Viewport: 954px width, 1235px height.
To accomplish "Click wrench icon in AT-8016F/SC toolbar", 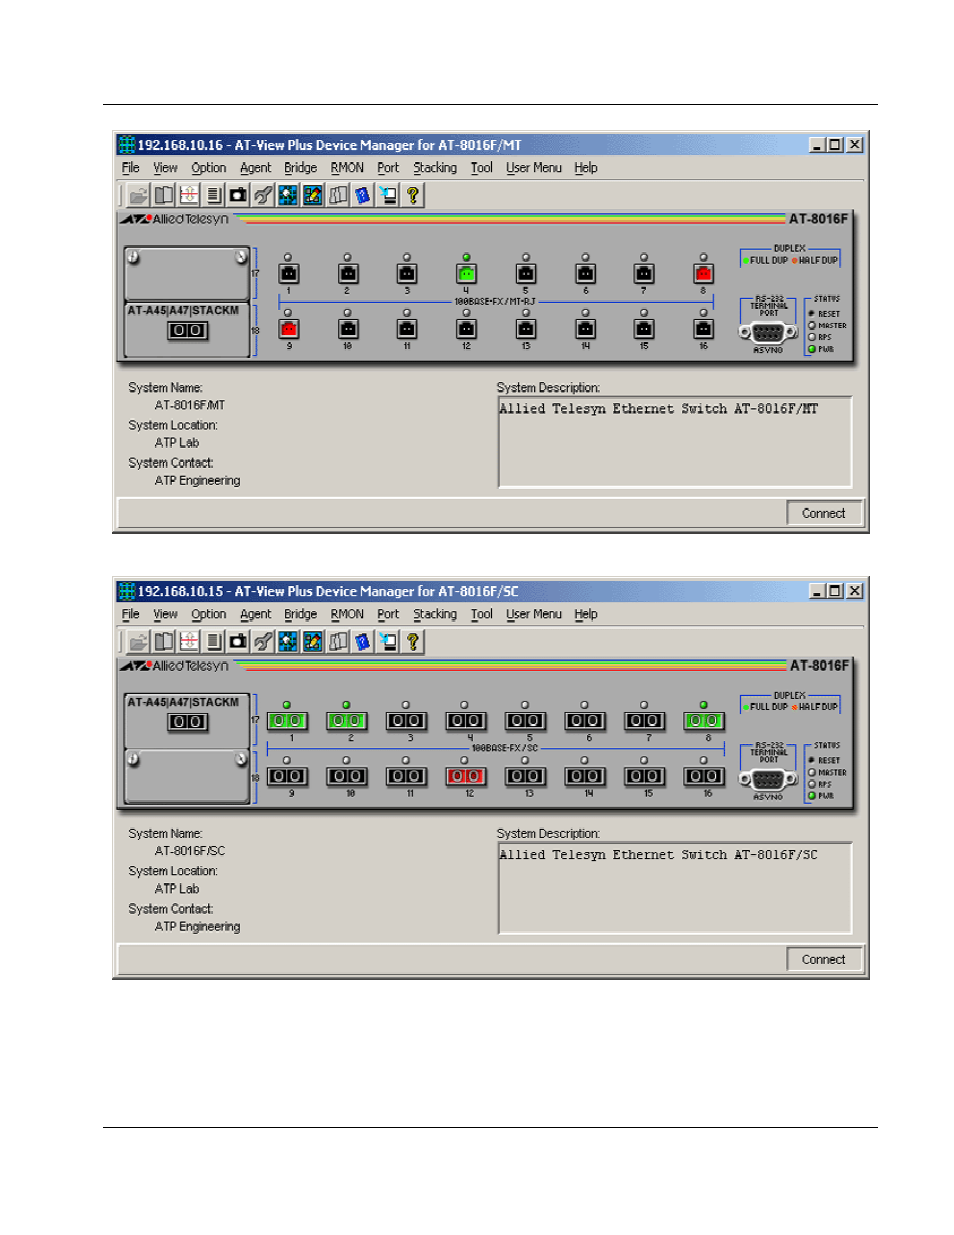I will (x=263, y=641).
